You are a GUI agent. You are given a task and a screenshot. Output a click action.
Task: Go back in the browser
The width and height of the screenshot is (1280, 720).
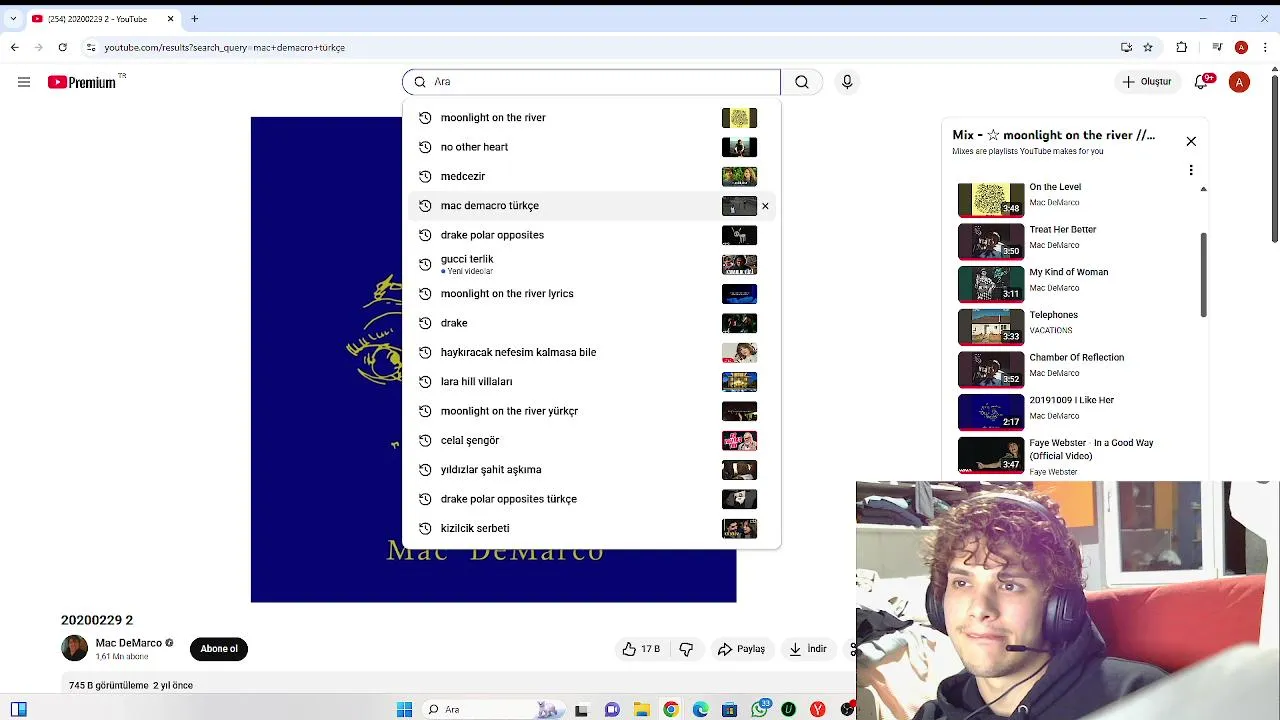[14, 47]
